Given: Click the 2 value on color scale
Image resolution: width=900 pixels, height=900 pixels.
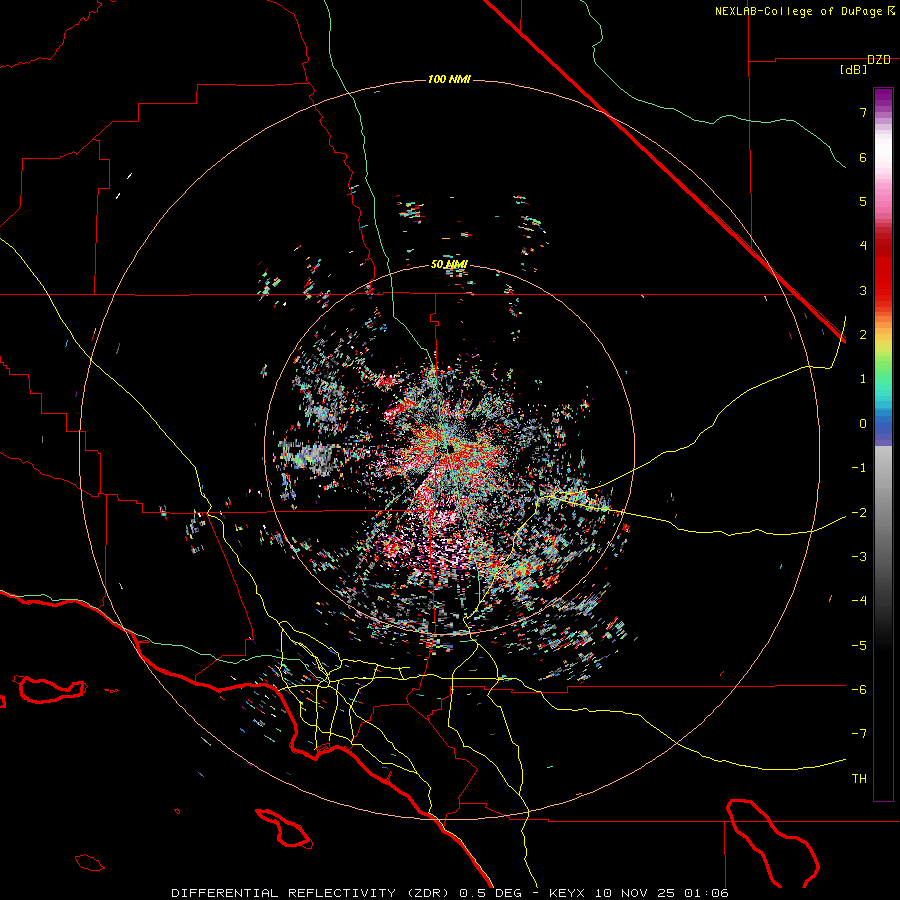Looking at the screenshot, I should point(863,335).
